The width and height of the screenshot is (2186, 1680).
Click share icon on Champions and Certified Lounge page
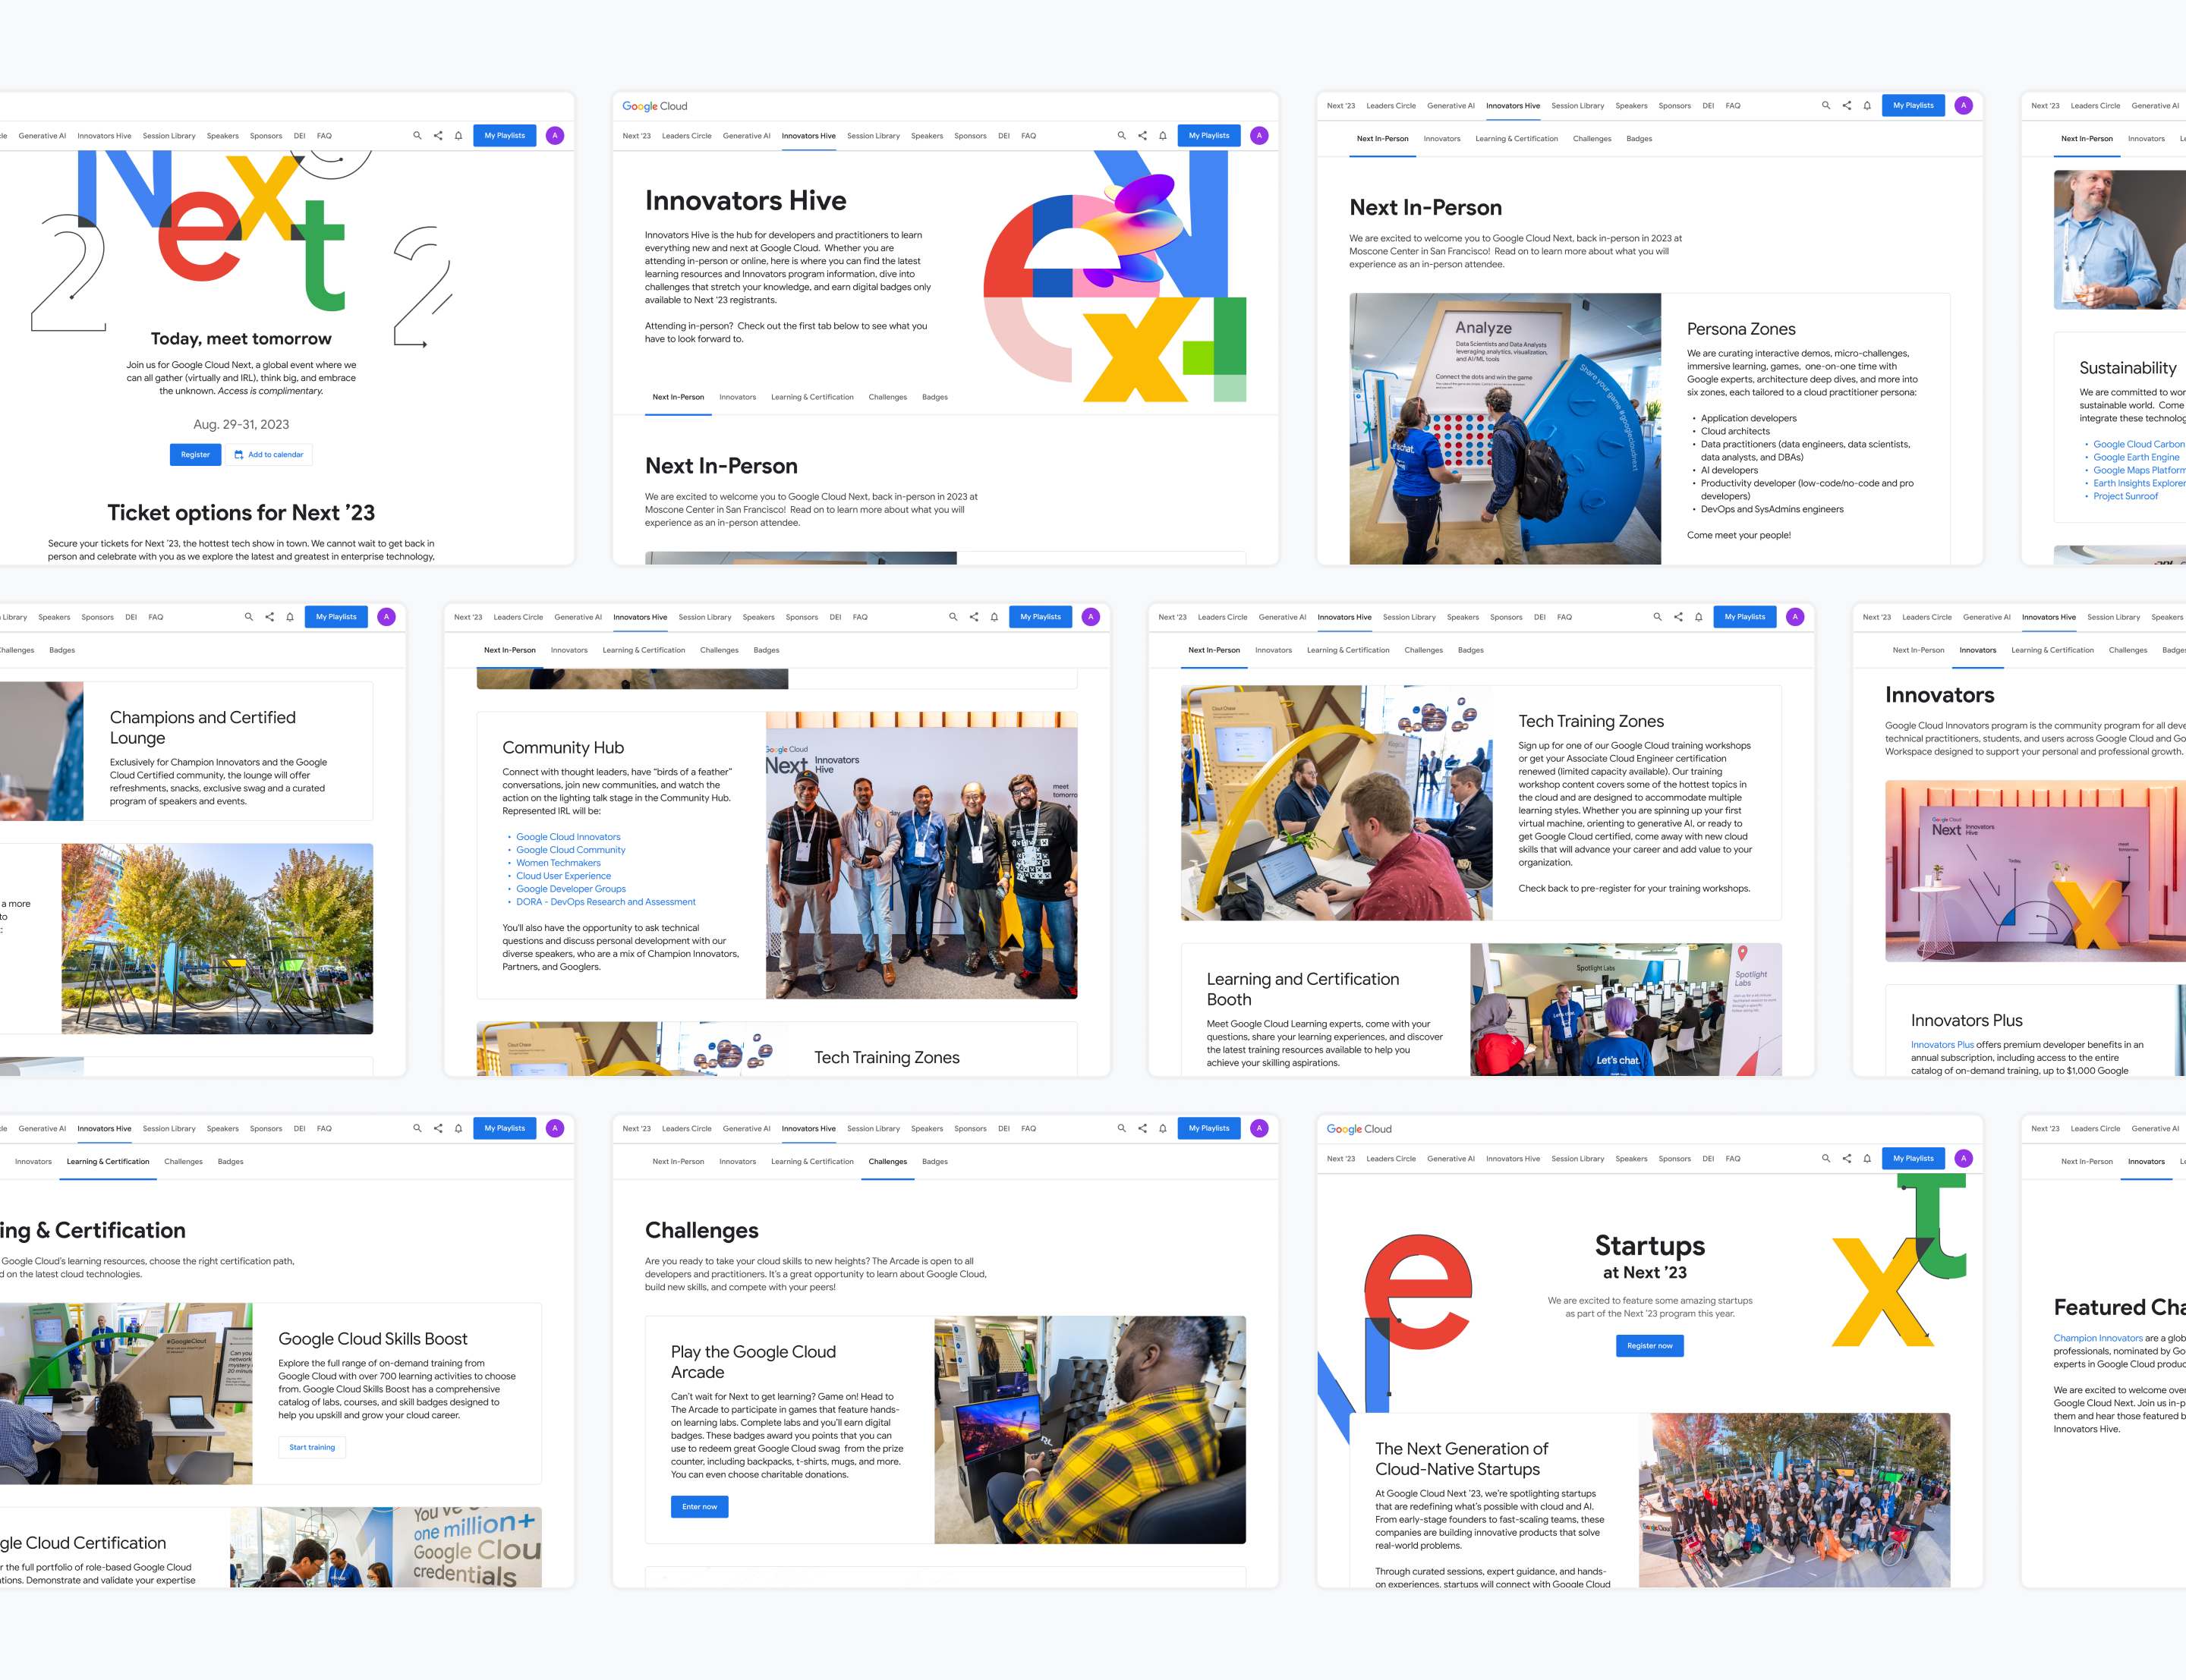tap(269, 617)
